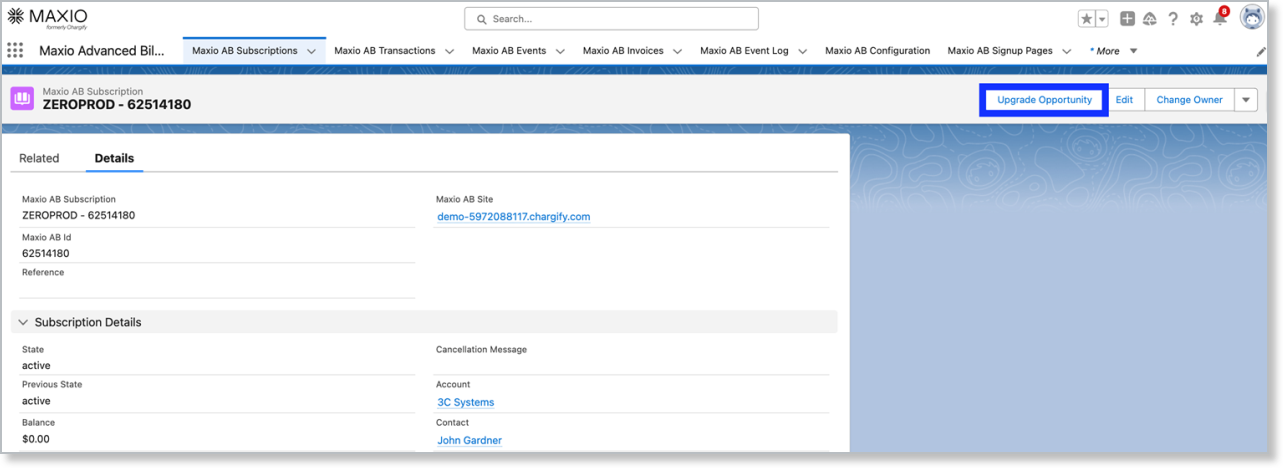View notifications bell icon

[1219, 19]
